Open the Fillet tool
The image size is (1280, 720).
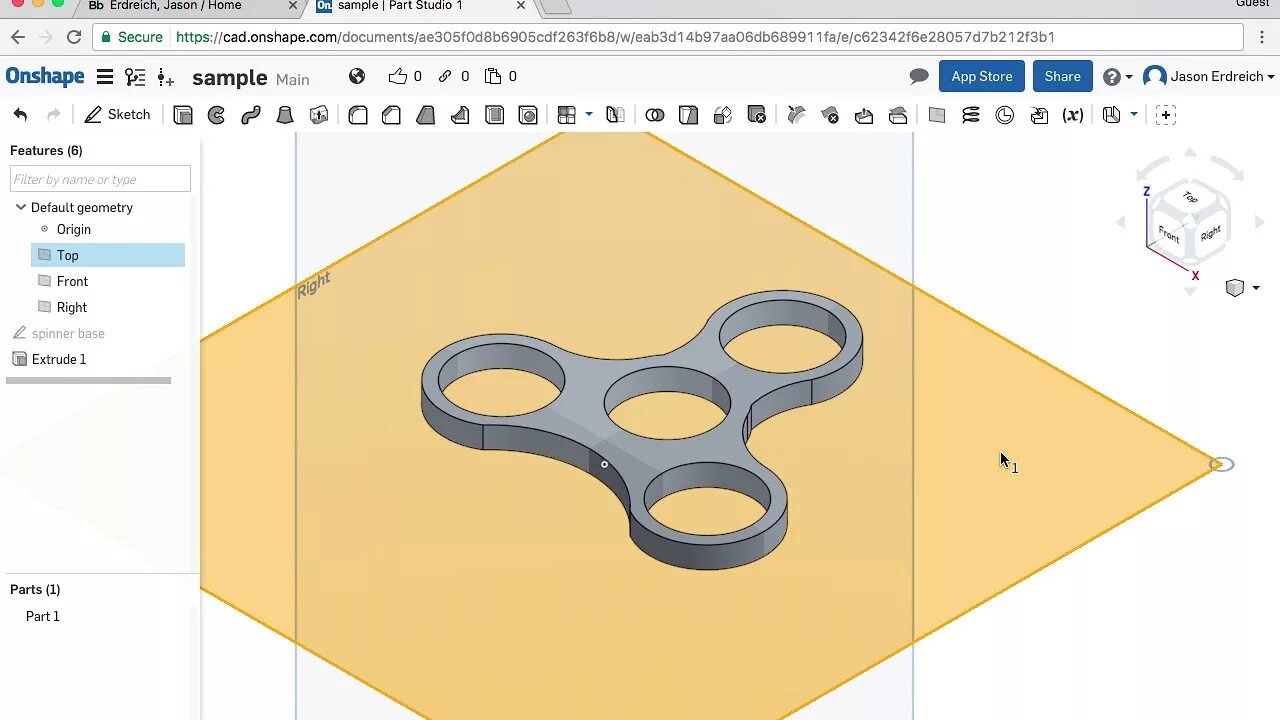click(x=357, y=114)
